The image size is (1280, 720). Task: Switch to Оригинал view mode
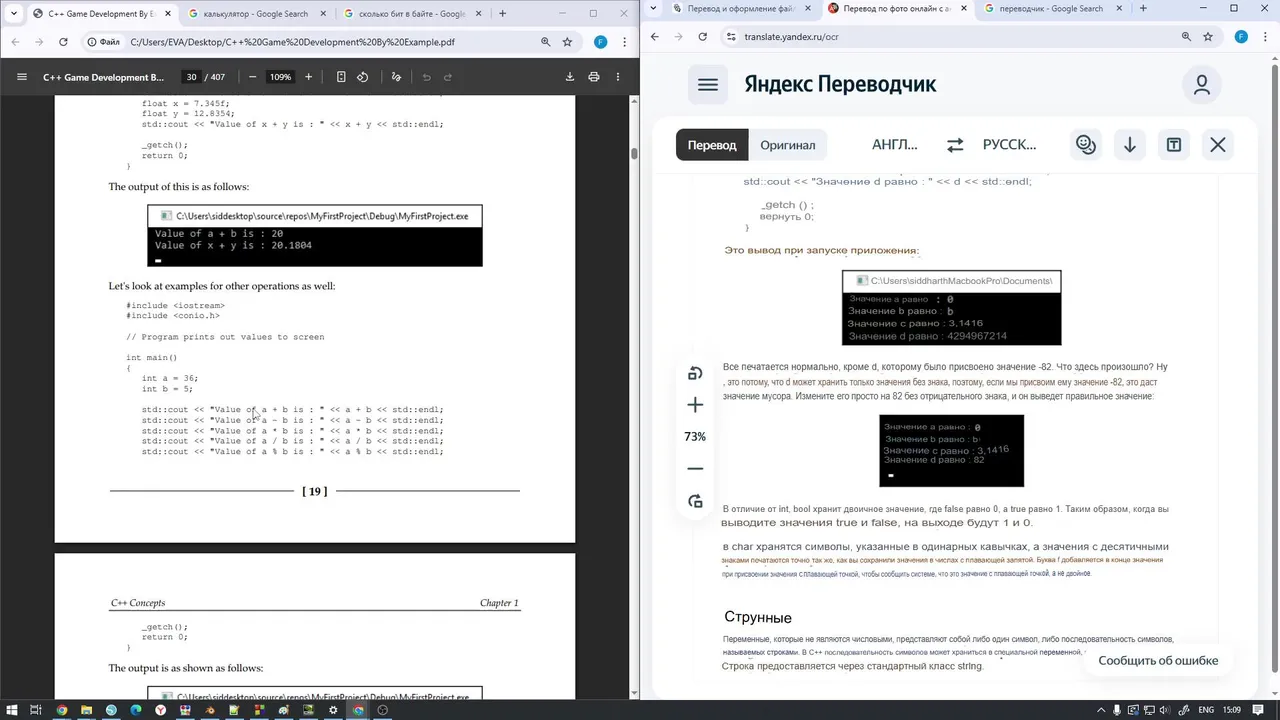pos(788,145)
